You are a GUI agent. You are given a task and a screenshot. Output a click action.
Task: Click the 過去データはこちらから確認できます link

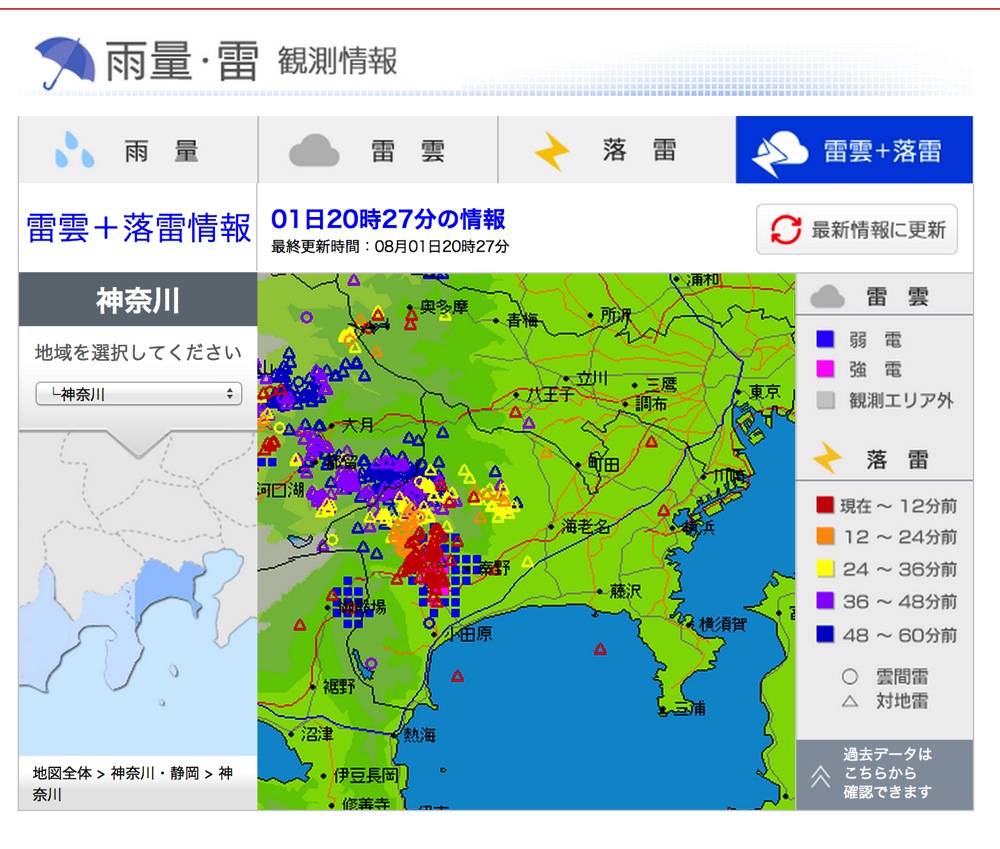click(886, 774)
